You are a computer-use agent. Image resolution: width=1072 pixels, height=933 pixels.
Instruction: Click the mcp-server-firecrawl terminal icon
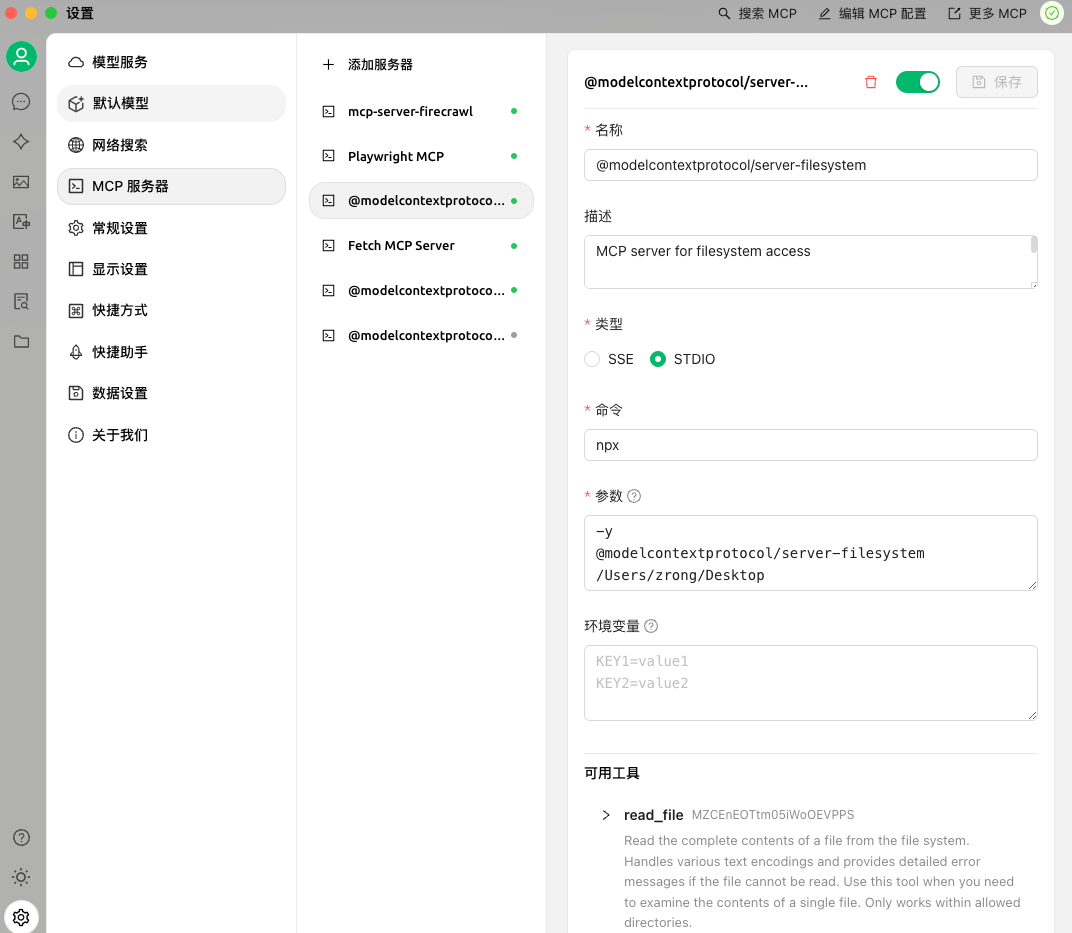click(329, 111)
